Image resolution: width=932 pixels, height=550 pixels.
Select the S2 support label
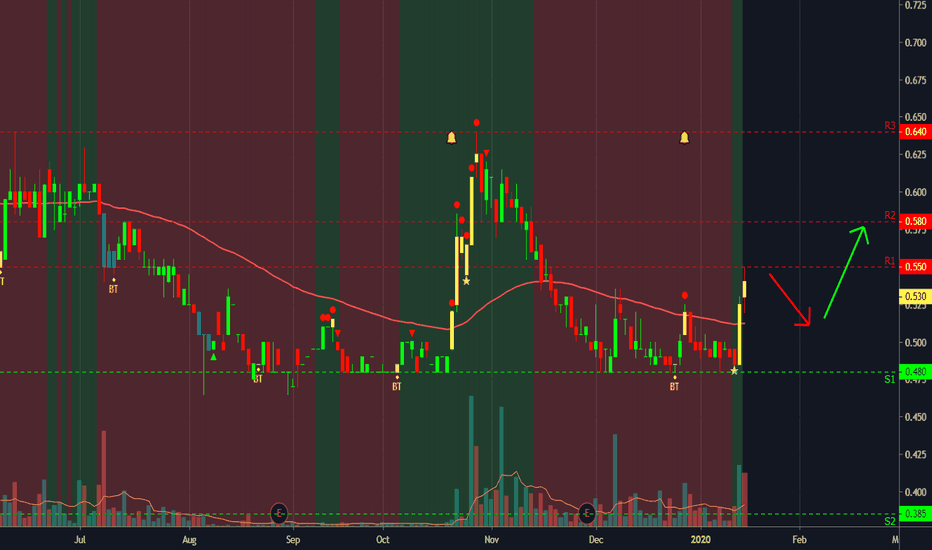click(x=890, y=521)
